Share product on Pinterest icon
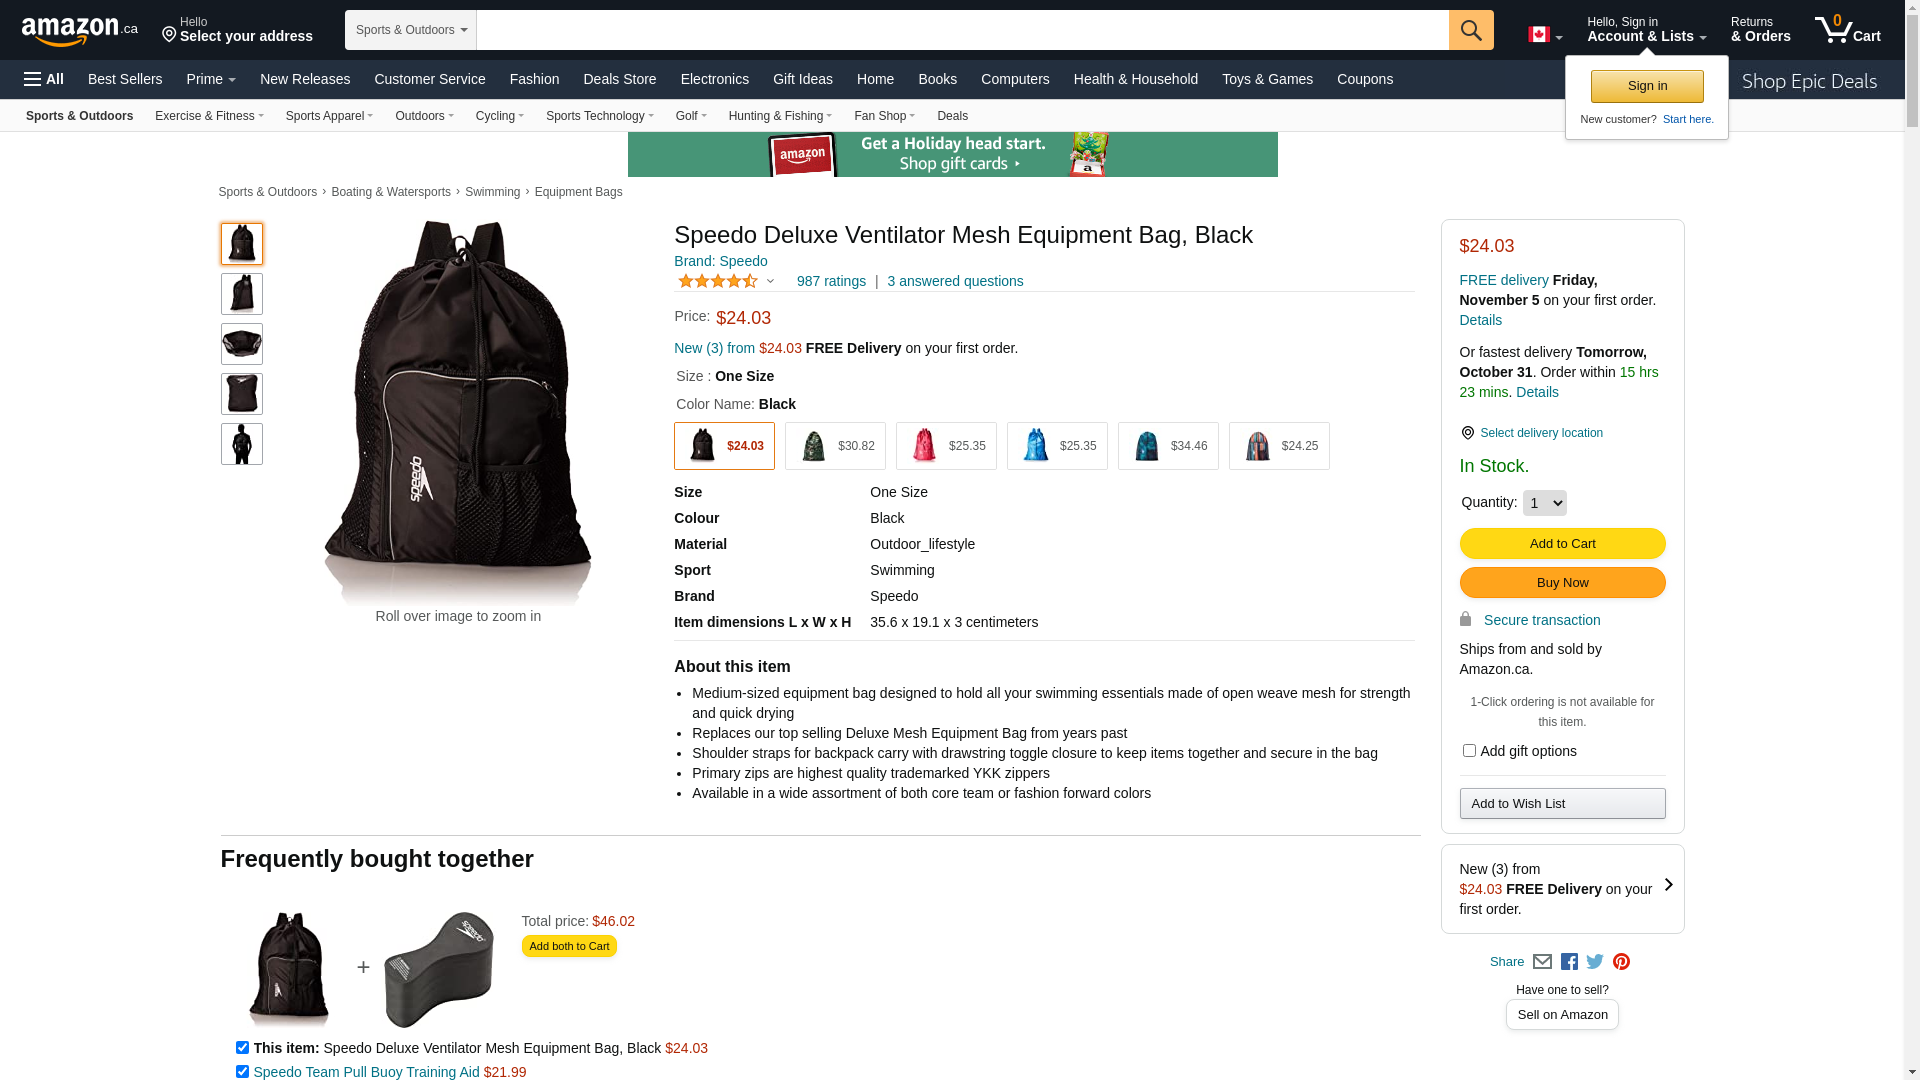The image size is (1920, 1080). 1621,962
